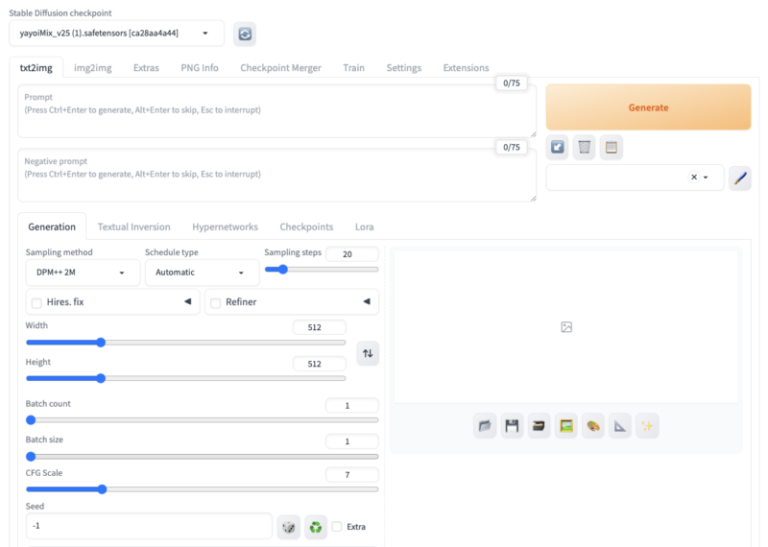Tick the Extra seed checkbox
The height and width of the screenshot is (547, 768).
[x=337, y=527]
